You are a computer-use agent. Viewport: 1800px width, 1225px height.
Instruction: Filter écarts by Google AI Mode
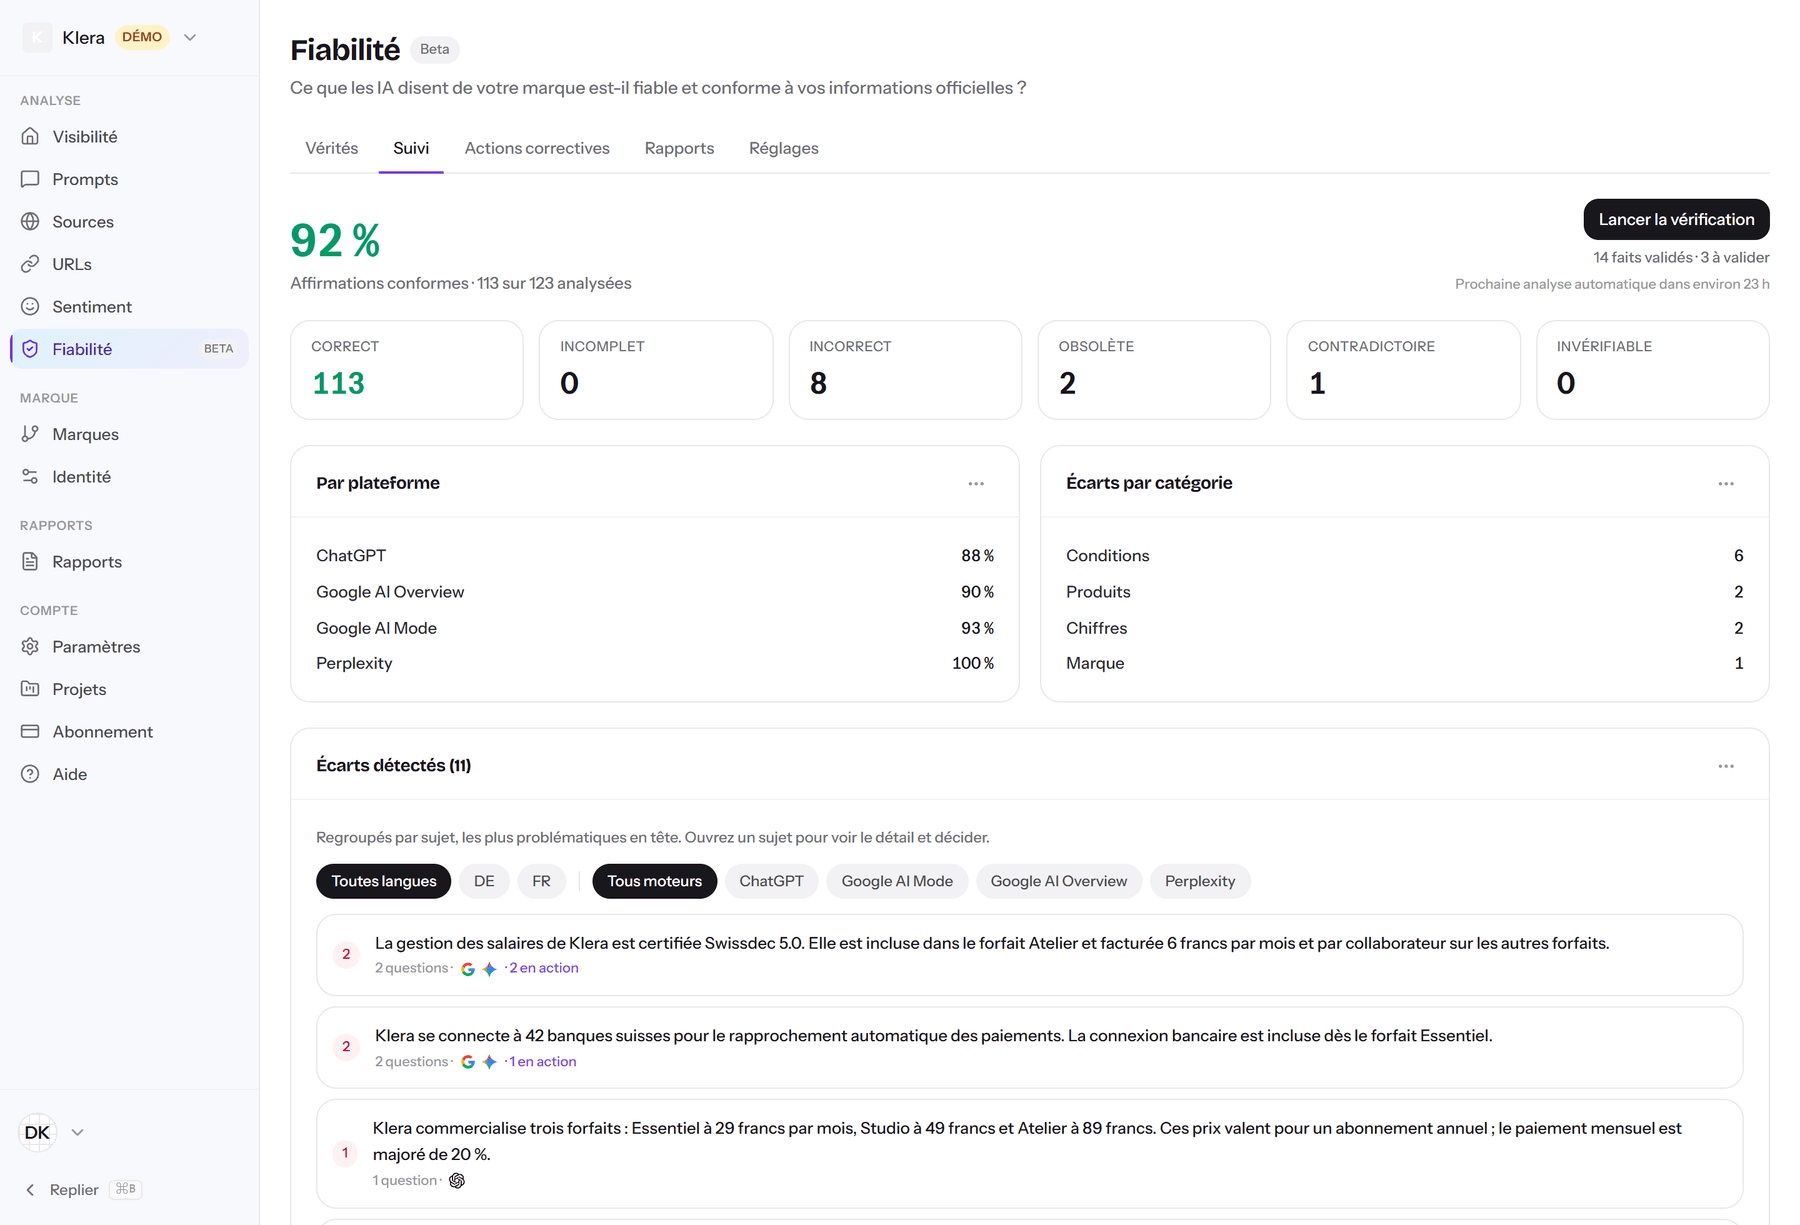click(x=897, y=881)
